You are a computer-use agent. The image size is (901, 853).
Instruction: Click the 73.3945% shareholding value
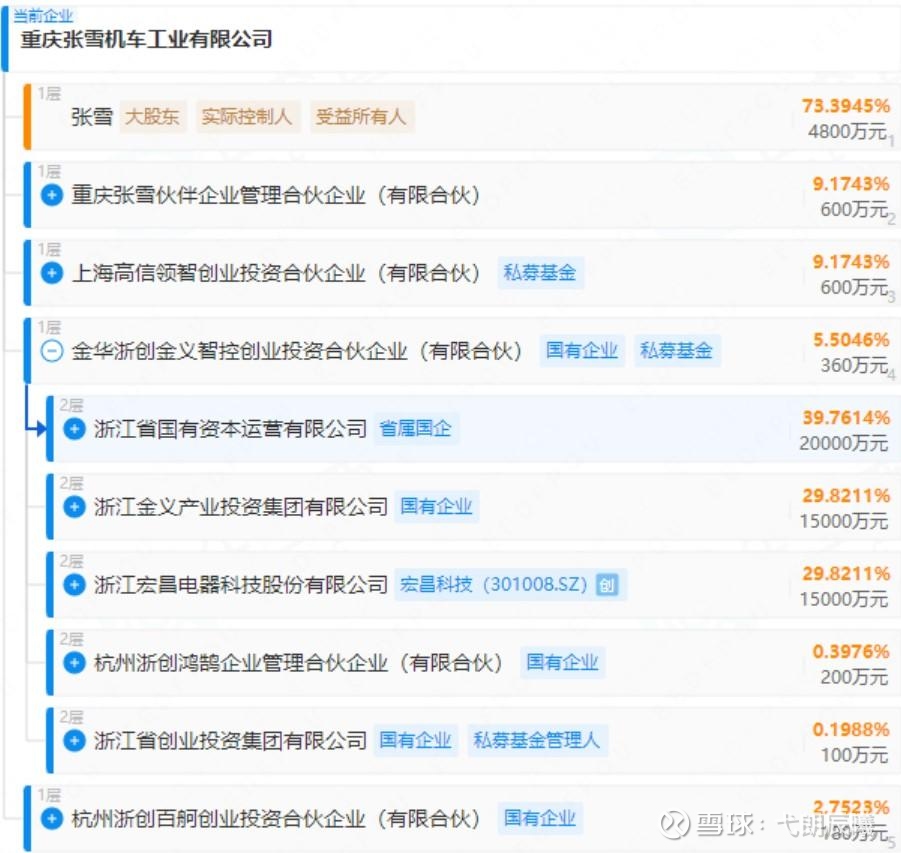[846, 106]
